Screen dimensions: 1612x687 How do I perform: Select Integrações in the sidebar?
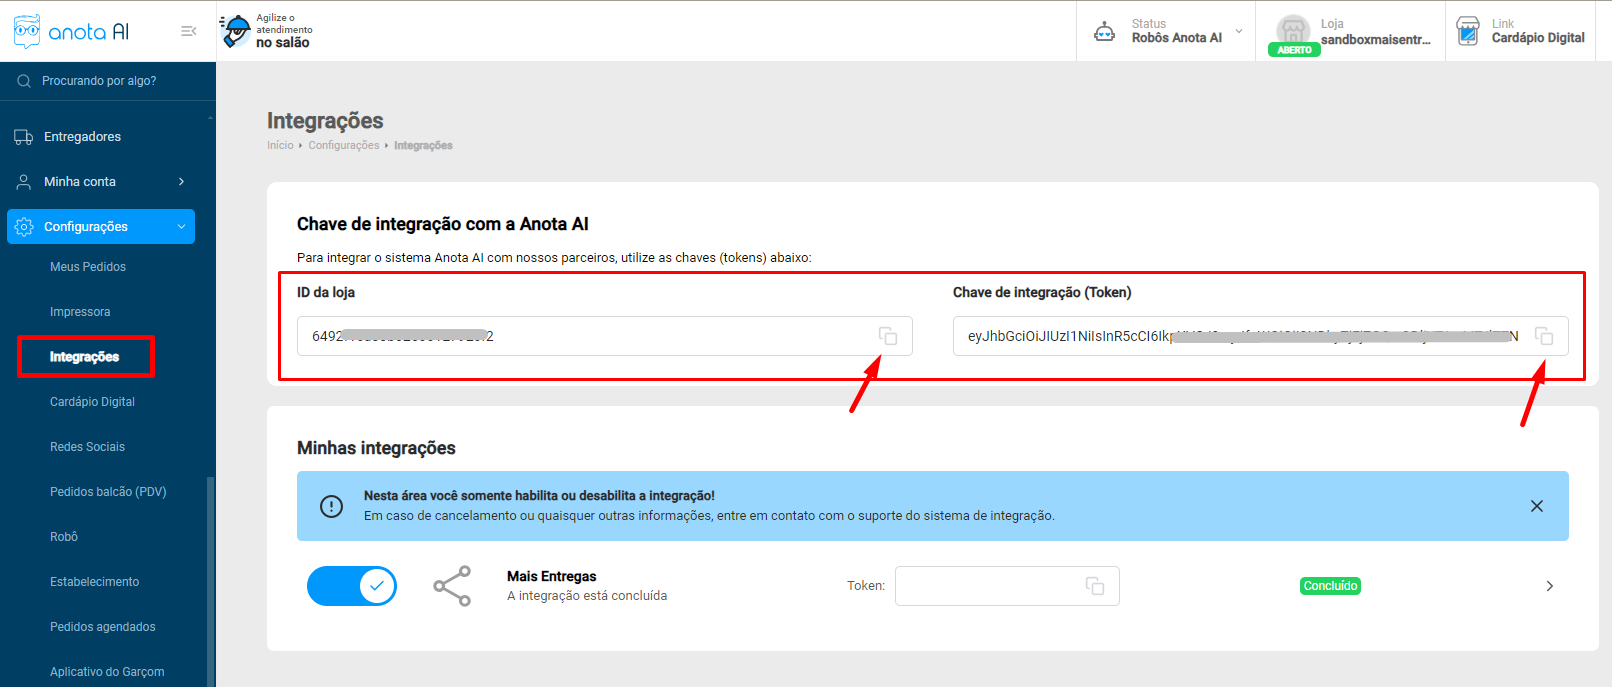click(x=85, y=357)
